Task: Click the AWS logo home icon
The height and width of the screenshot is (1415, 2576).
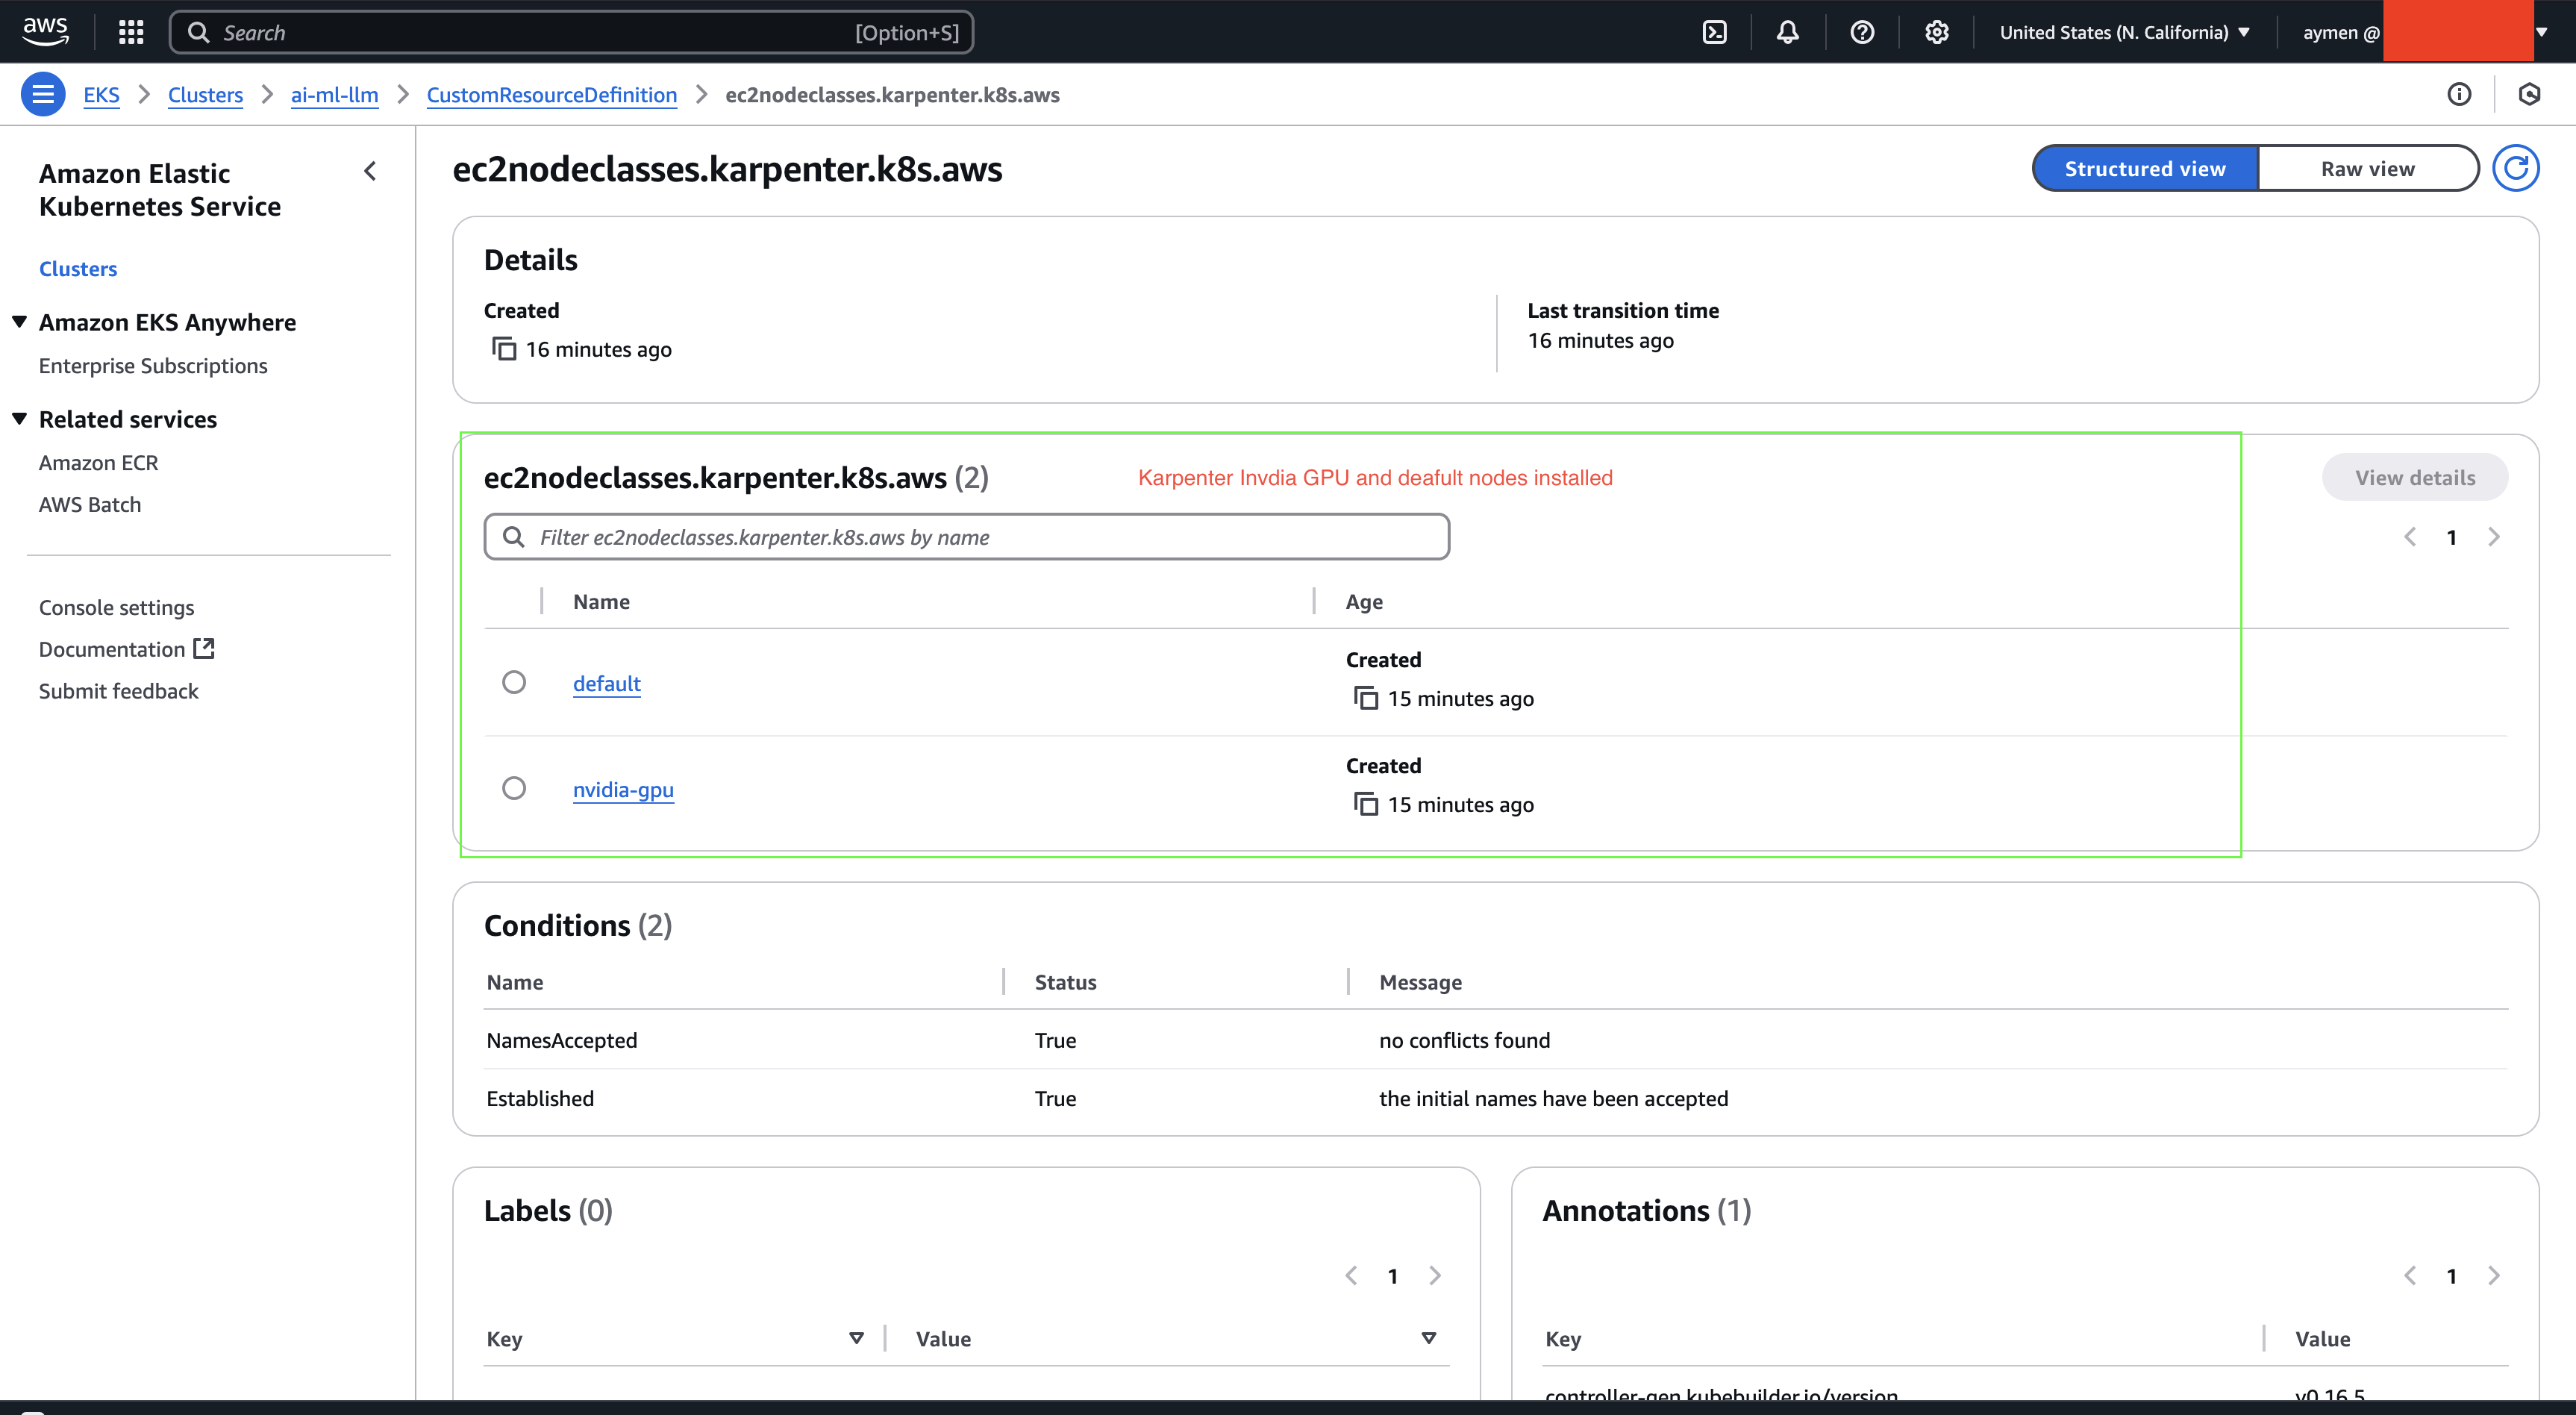Action: pyautogui.click(x=46, y=31)
